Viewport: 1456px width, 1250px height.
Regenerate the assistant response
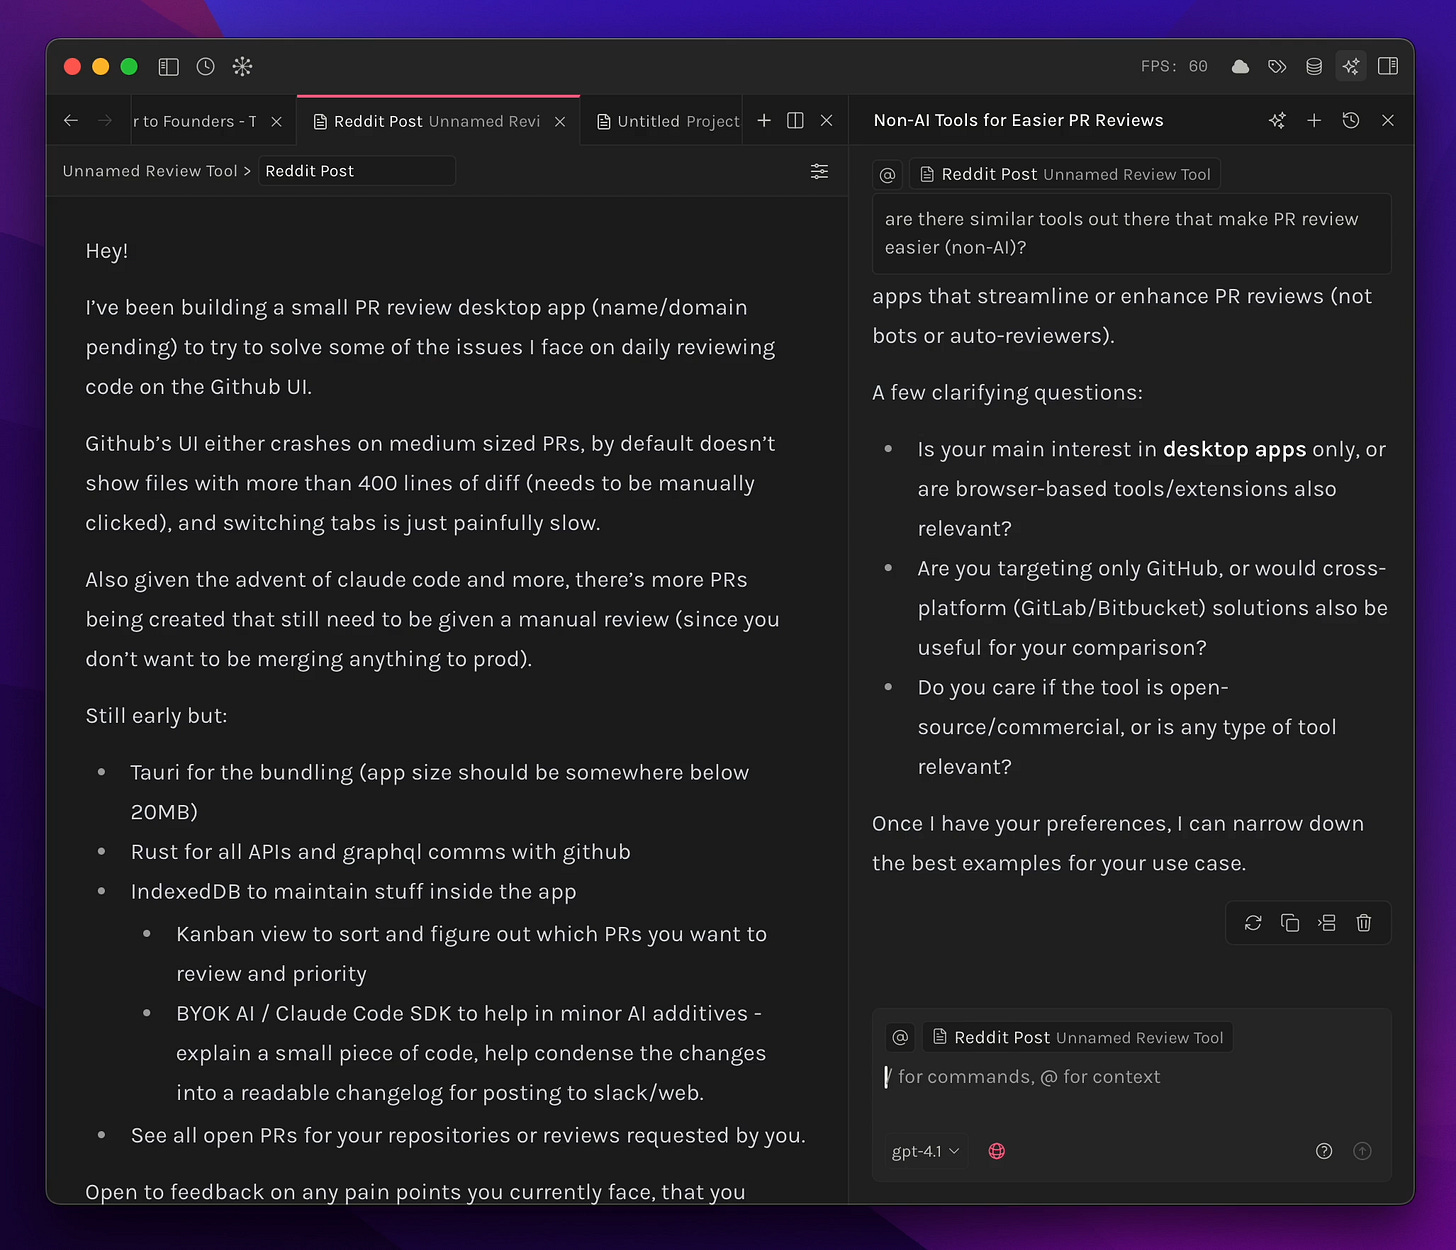pos(1253,923)
